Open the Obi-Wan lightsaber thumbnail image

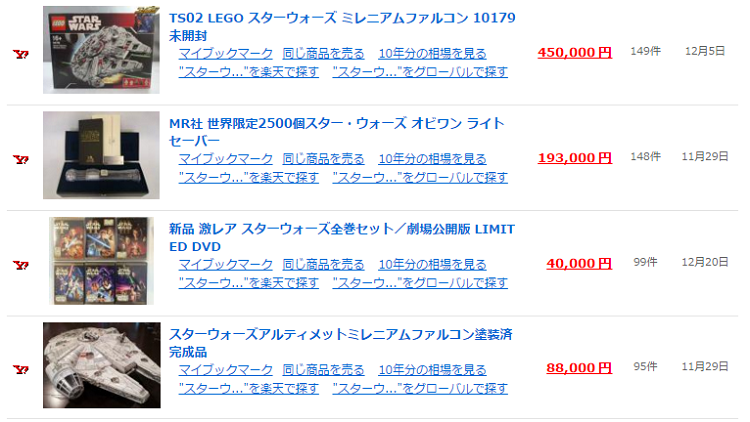tap(101, 155)
